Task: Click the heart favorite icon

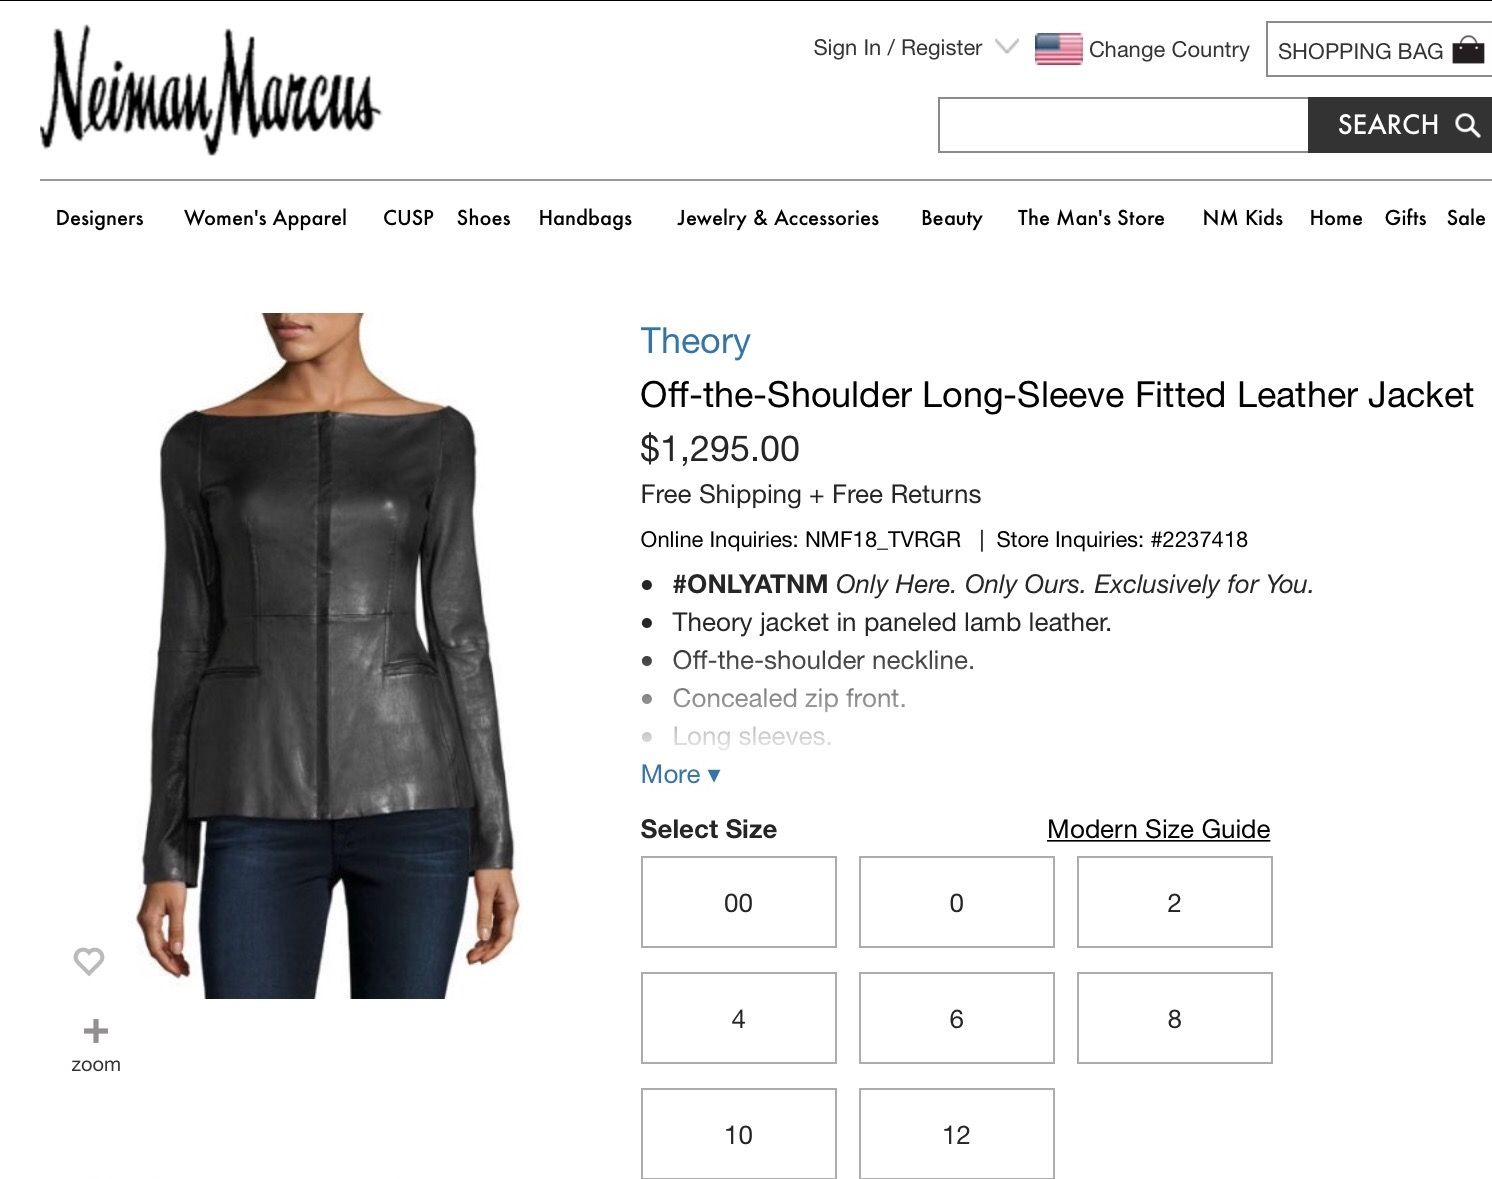Action: coord(89,961)
